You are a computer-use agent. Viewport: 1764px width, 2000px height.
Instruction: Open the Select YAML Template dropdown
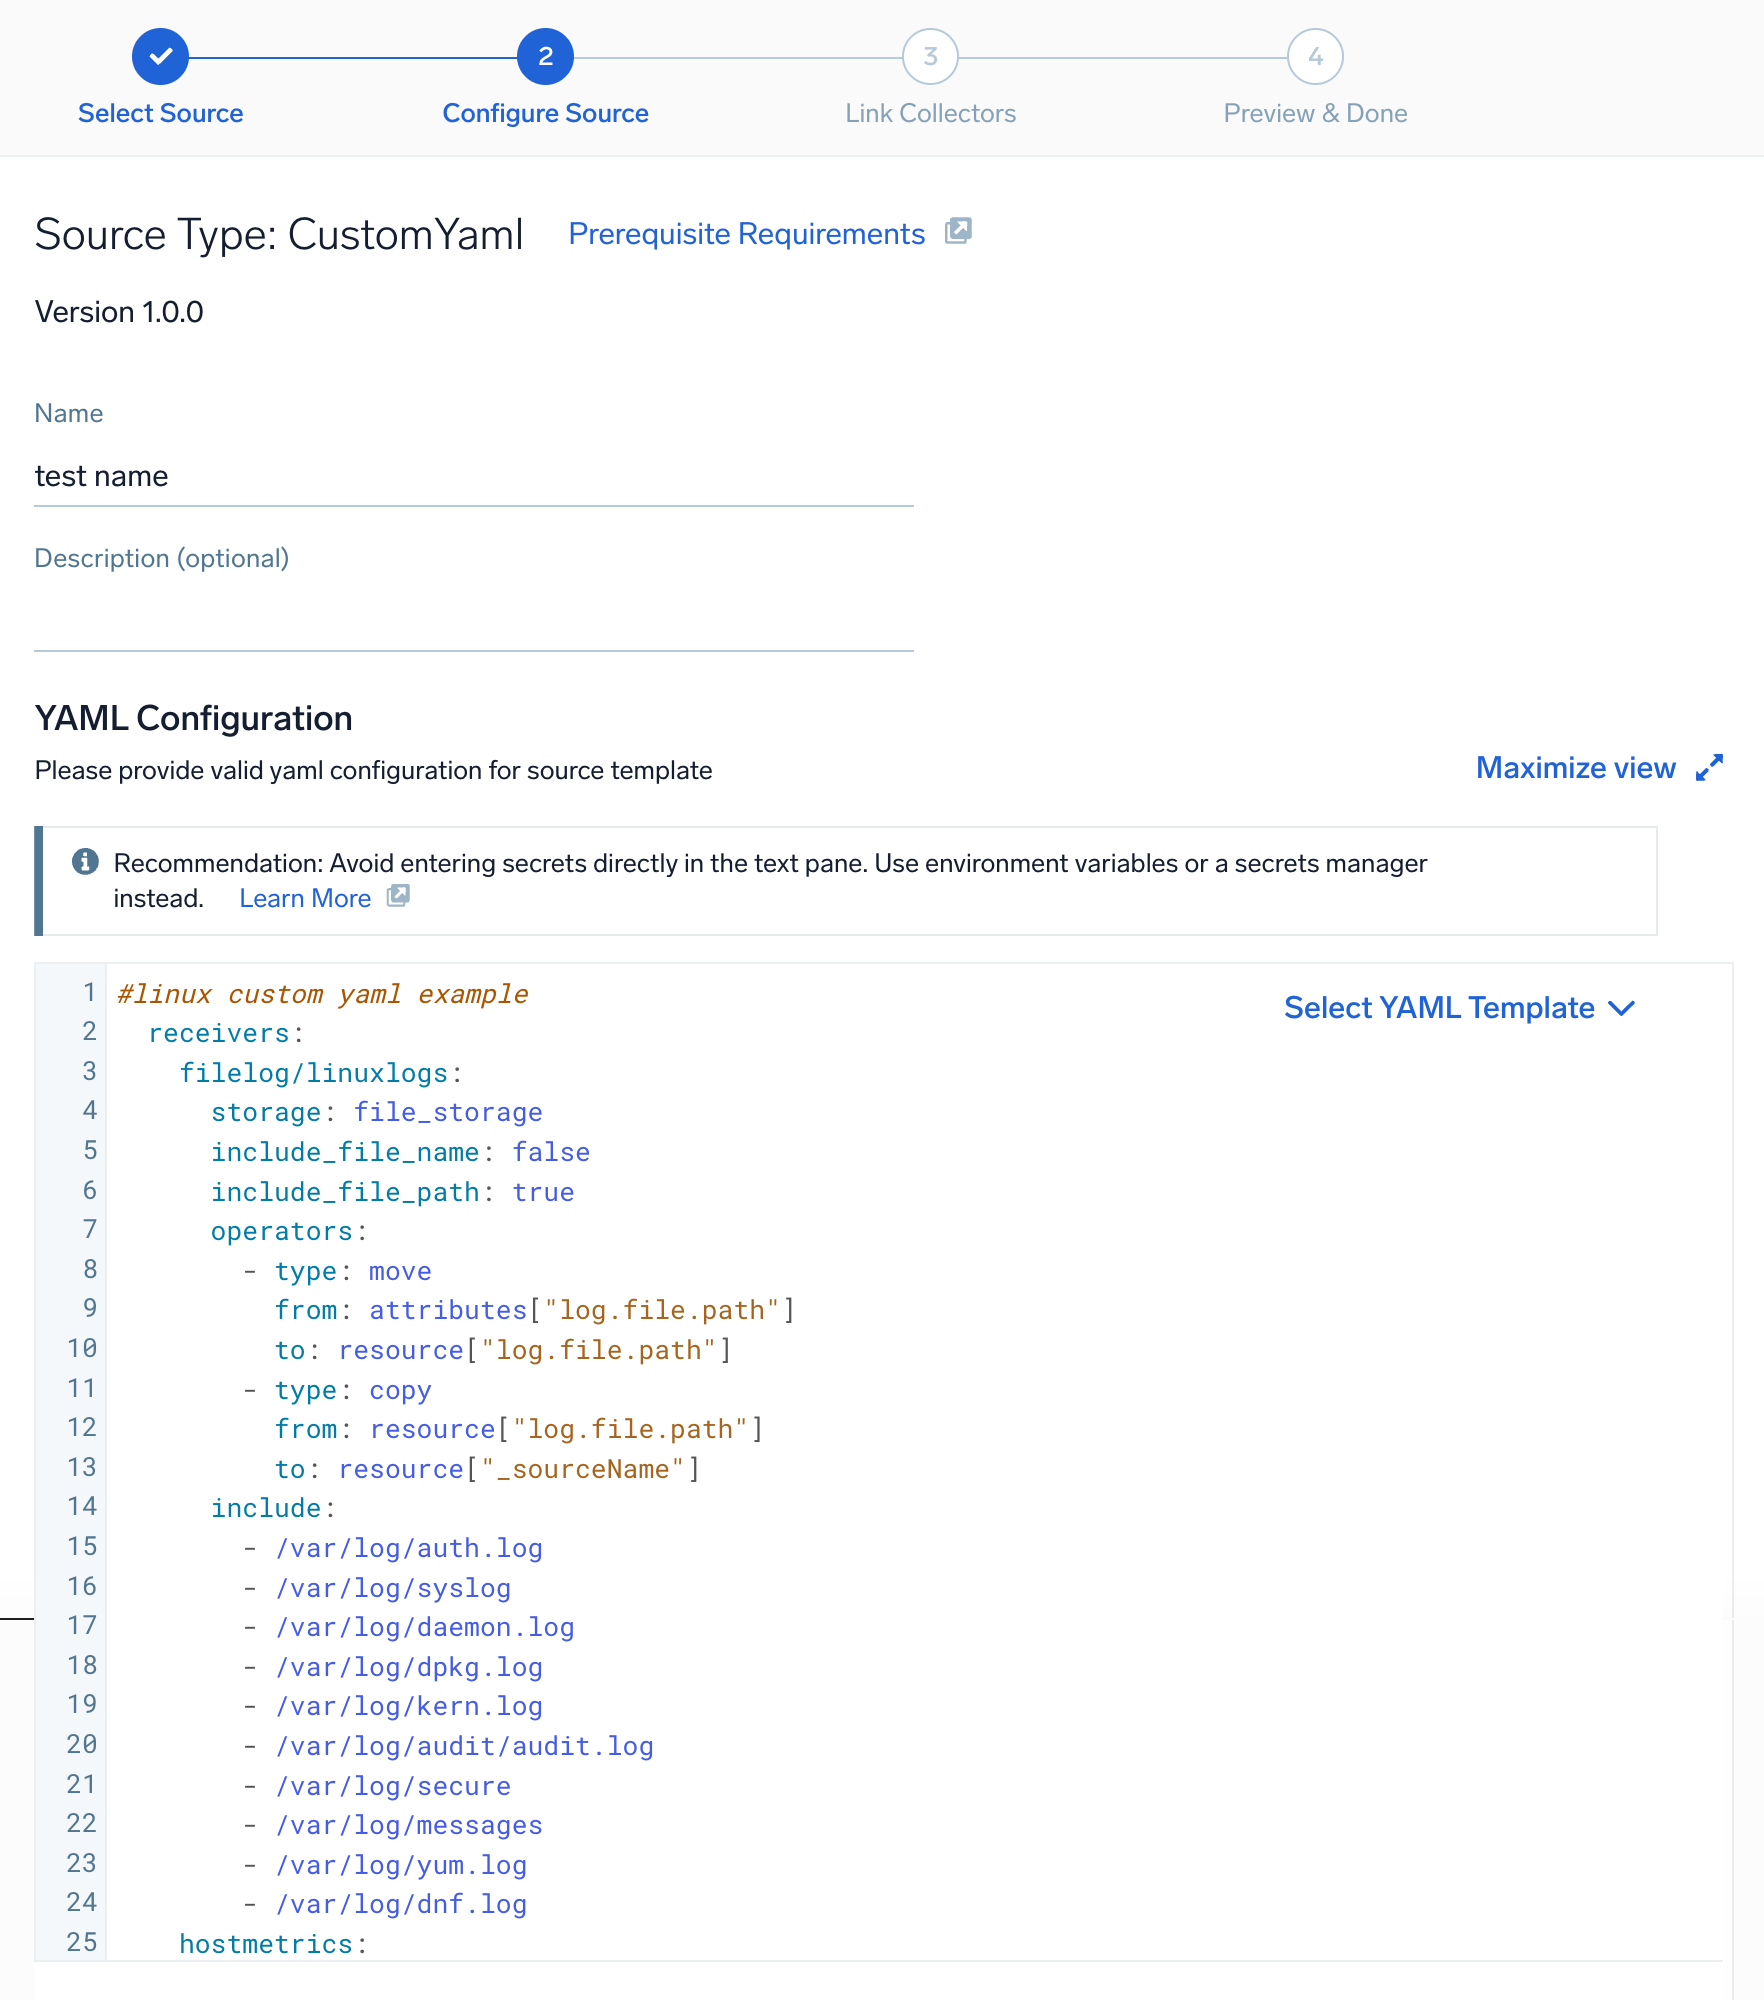tap(1438, 1008)
